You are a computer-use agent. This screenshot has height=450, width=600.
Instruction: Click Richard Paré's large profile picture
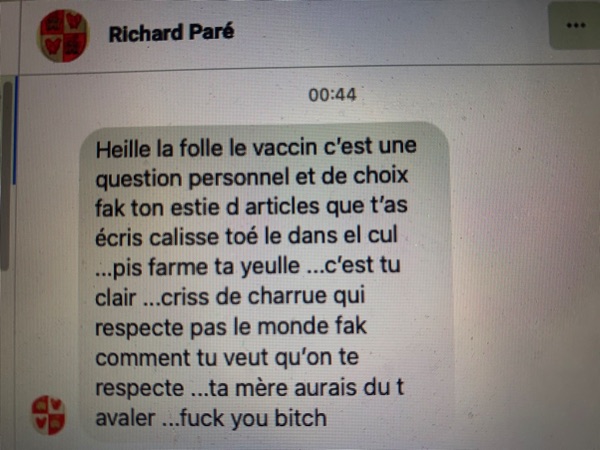click(x=63, y=36)
